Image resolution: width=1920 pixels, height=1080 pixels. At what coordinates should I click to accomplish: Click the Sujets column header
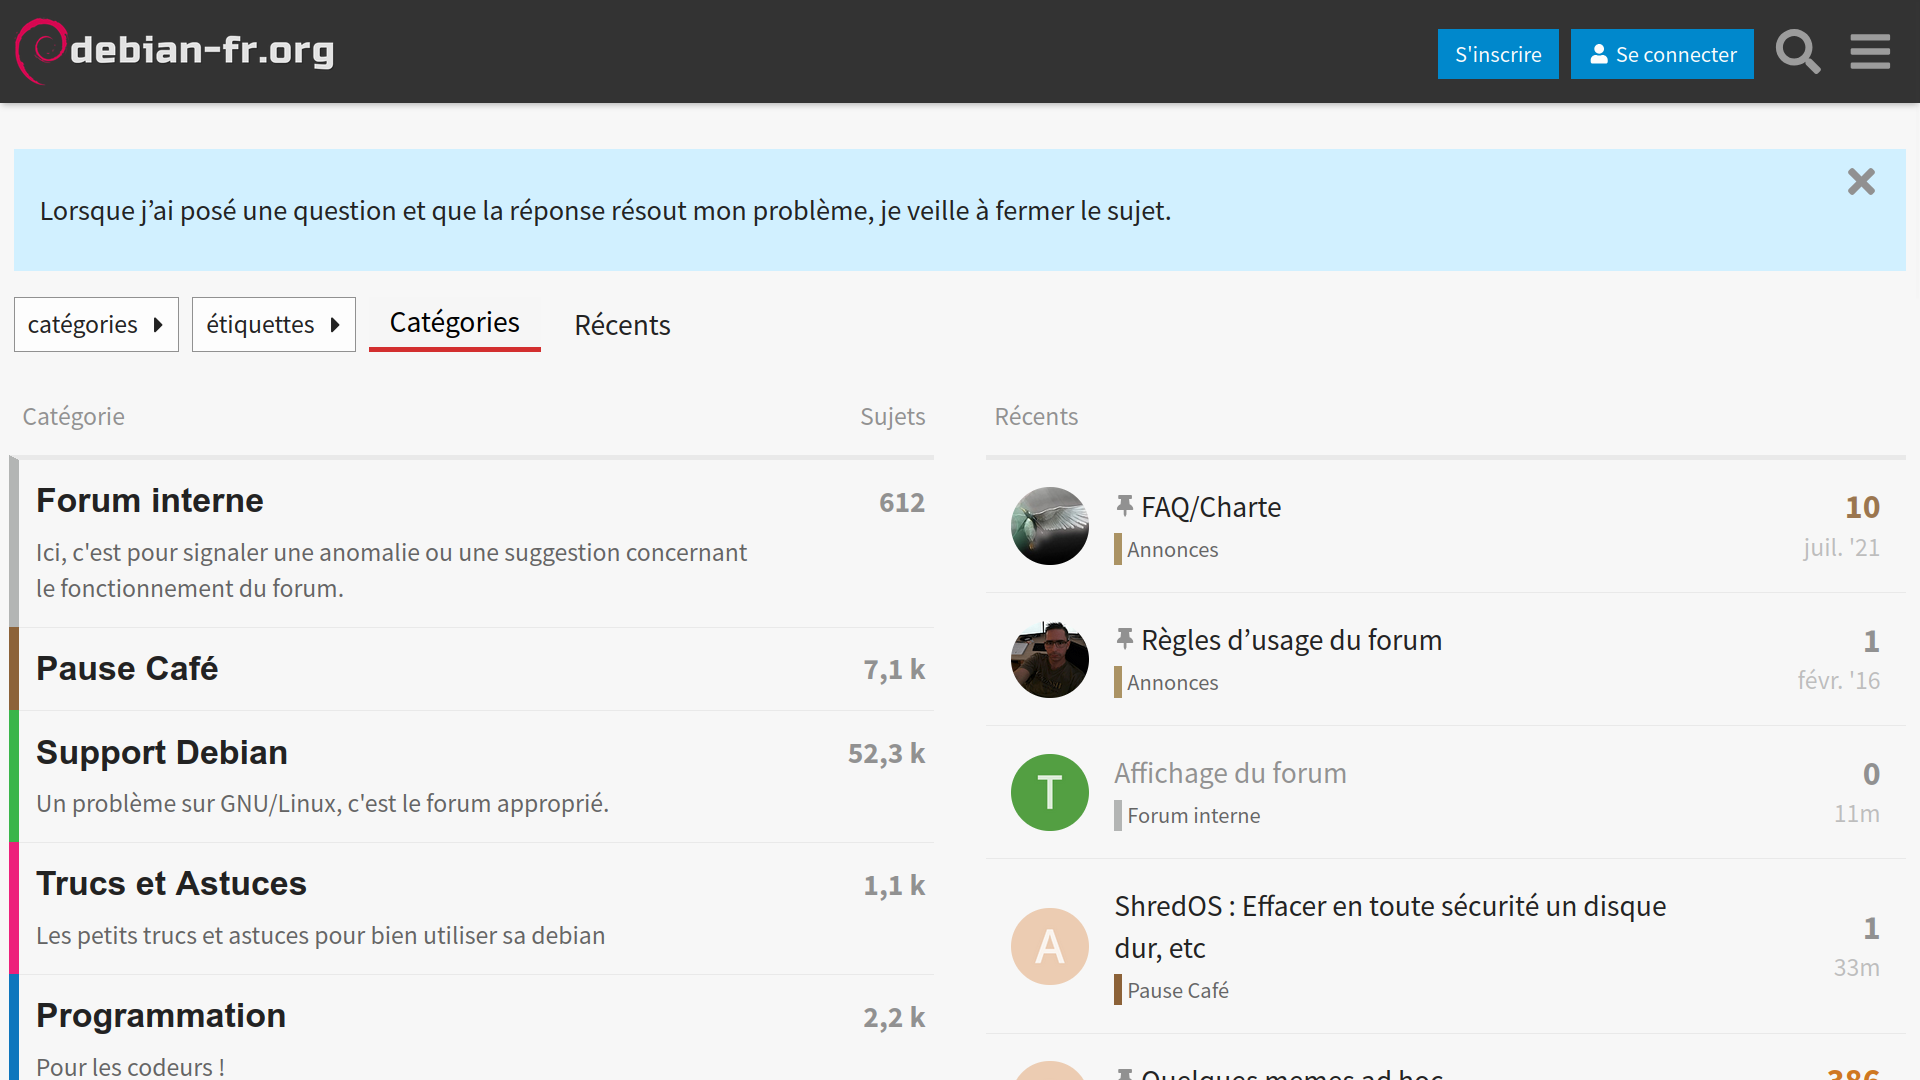892,416
